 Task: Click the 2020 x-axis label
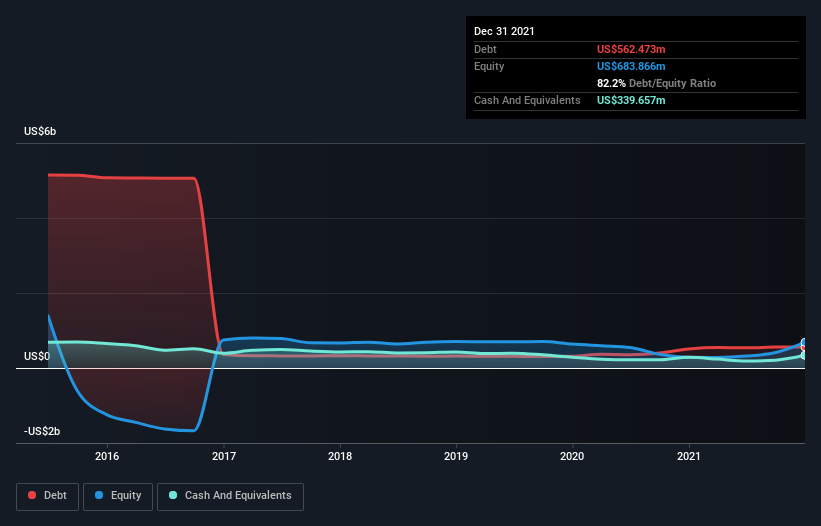(x=572, y=456)
